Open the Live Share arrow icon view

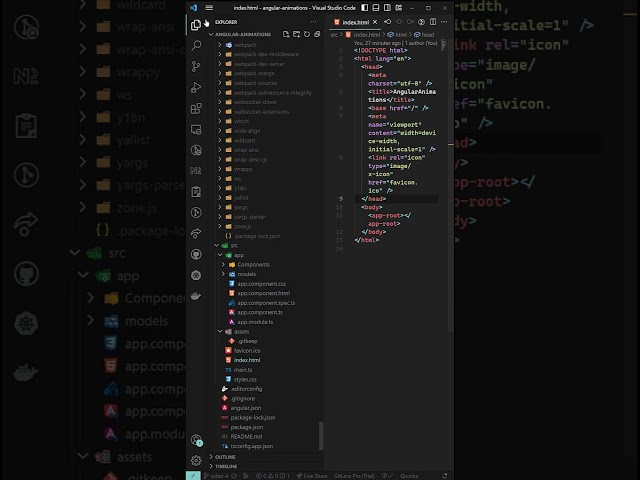click(x=196, y=233)
